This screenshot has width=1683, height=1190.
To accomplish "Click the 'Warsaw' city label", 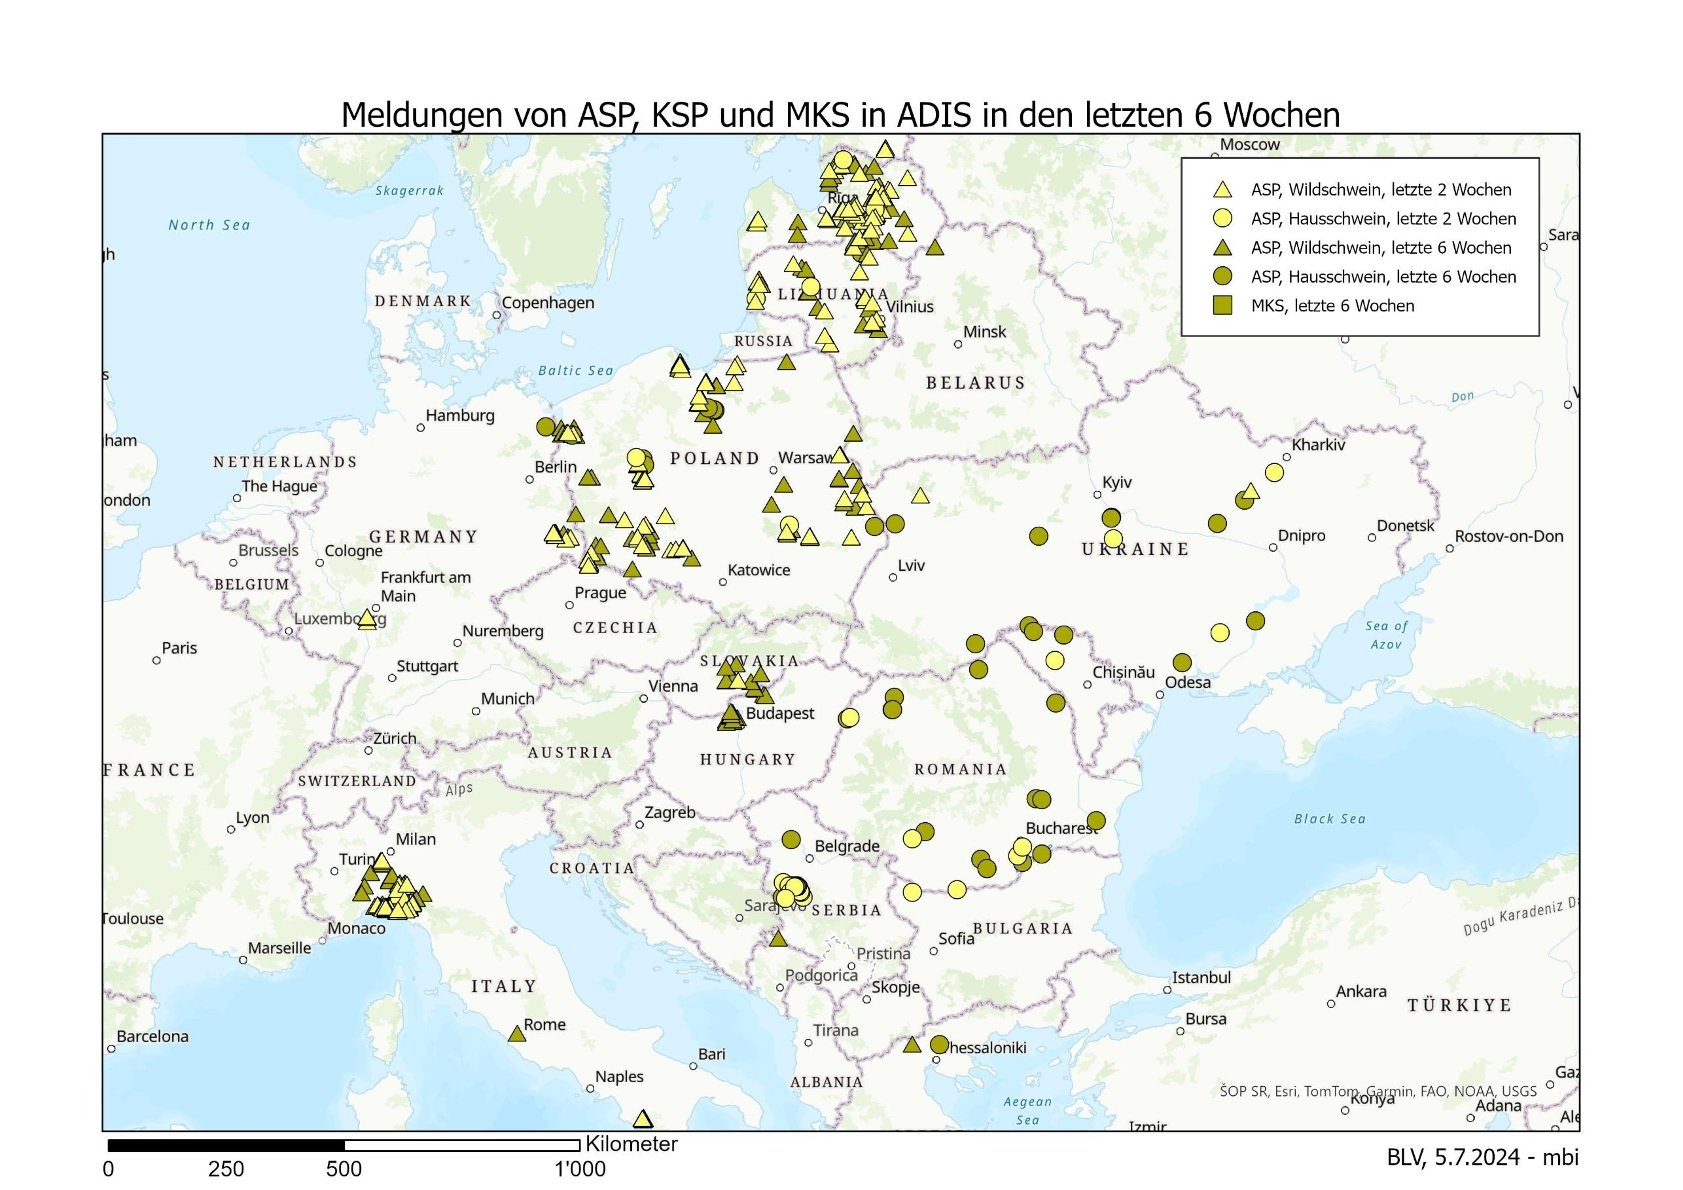I will (806, 457).
